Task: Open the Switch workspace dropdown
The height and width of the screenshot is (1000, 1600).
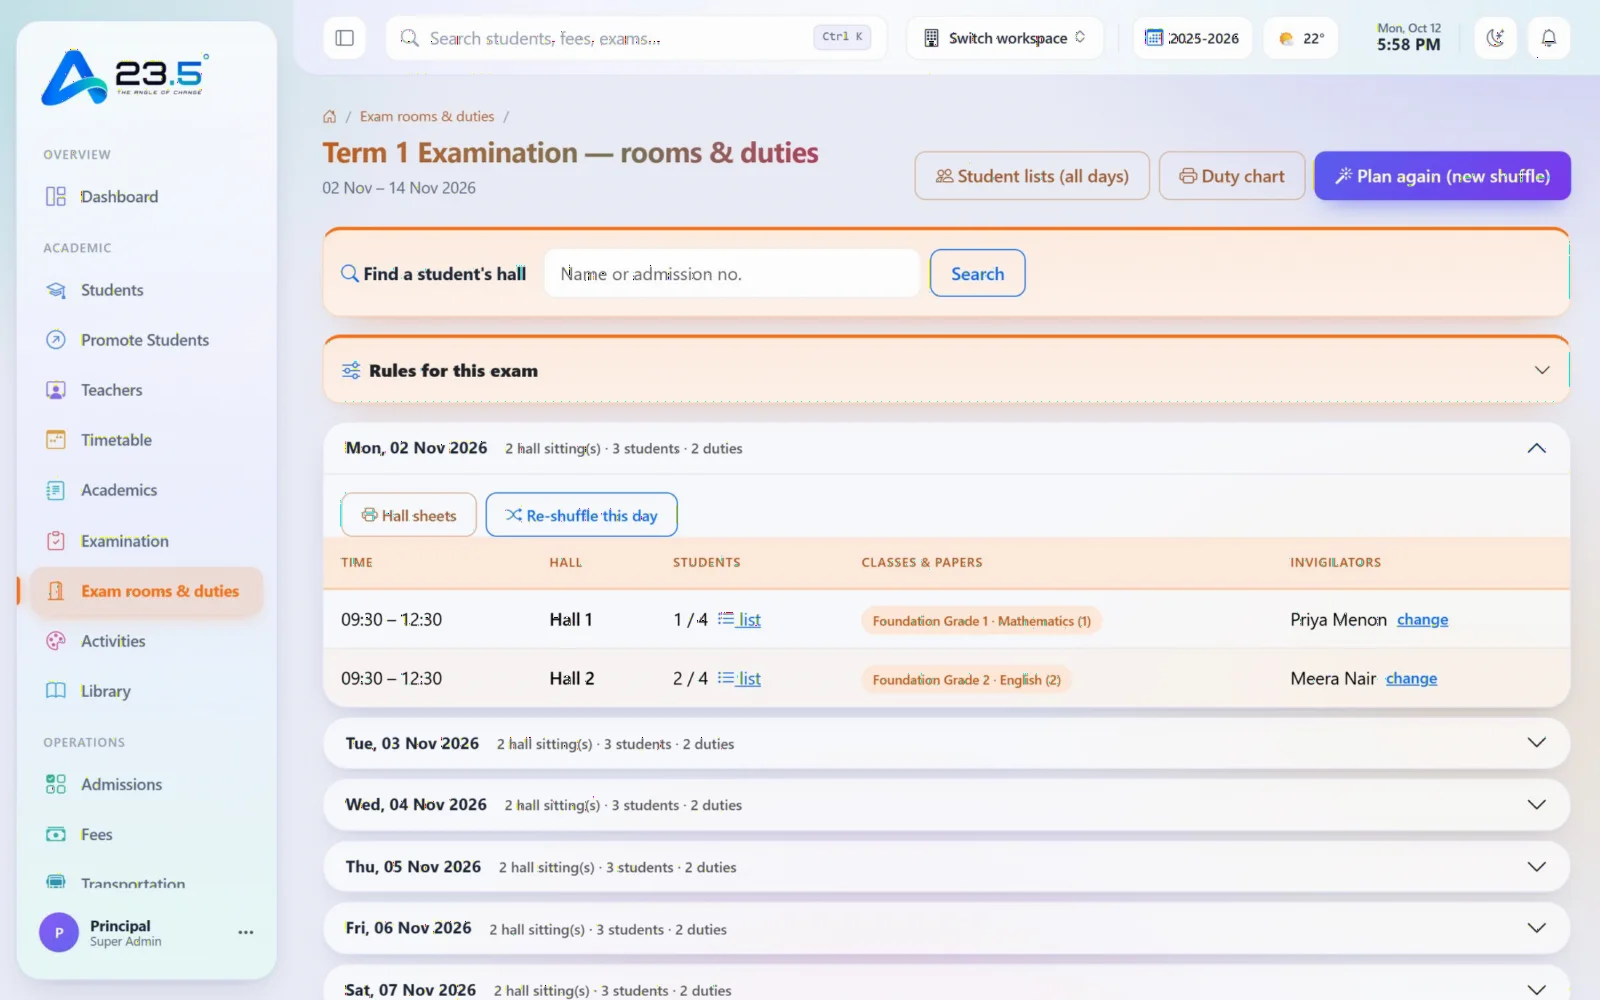Action: coord(1005,38)
